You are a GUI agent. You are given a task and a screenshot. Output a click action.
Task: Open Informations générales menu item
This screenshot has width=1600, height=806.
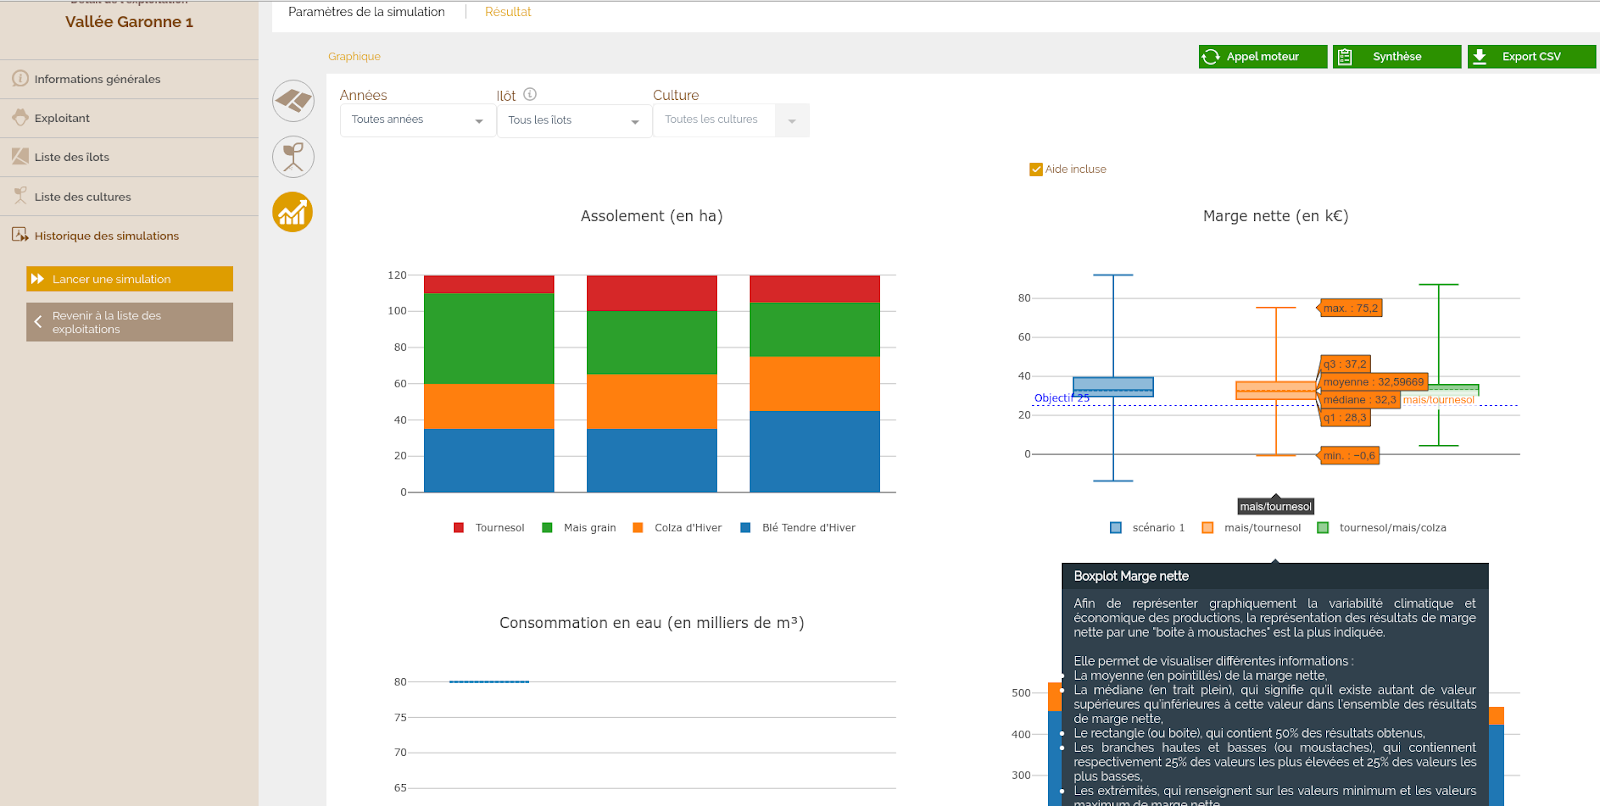click(129, 79)
